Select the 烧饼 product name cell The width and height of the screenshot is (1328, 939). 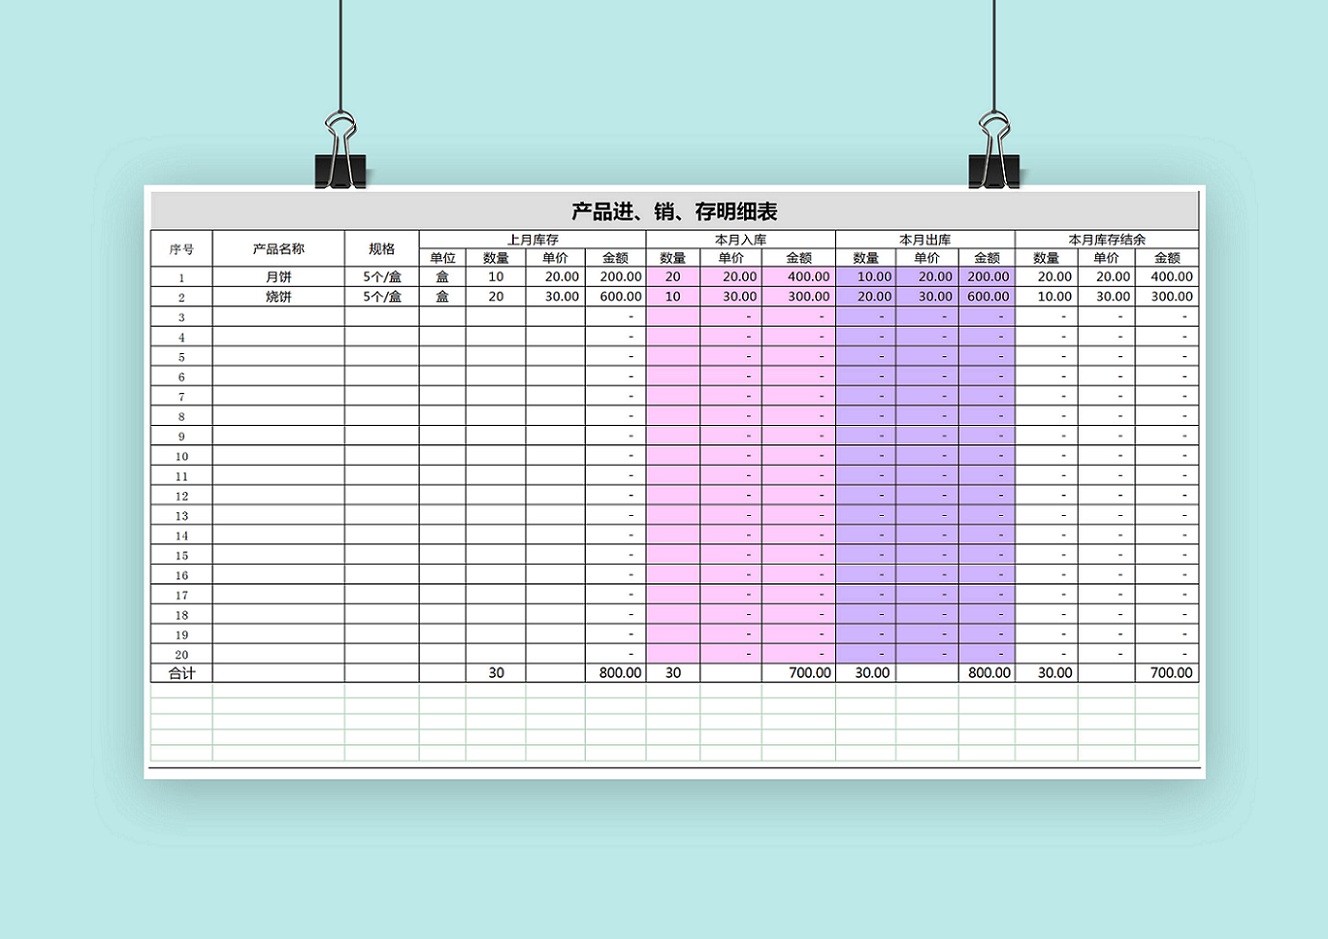278,297
